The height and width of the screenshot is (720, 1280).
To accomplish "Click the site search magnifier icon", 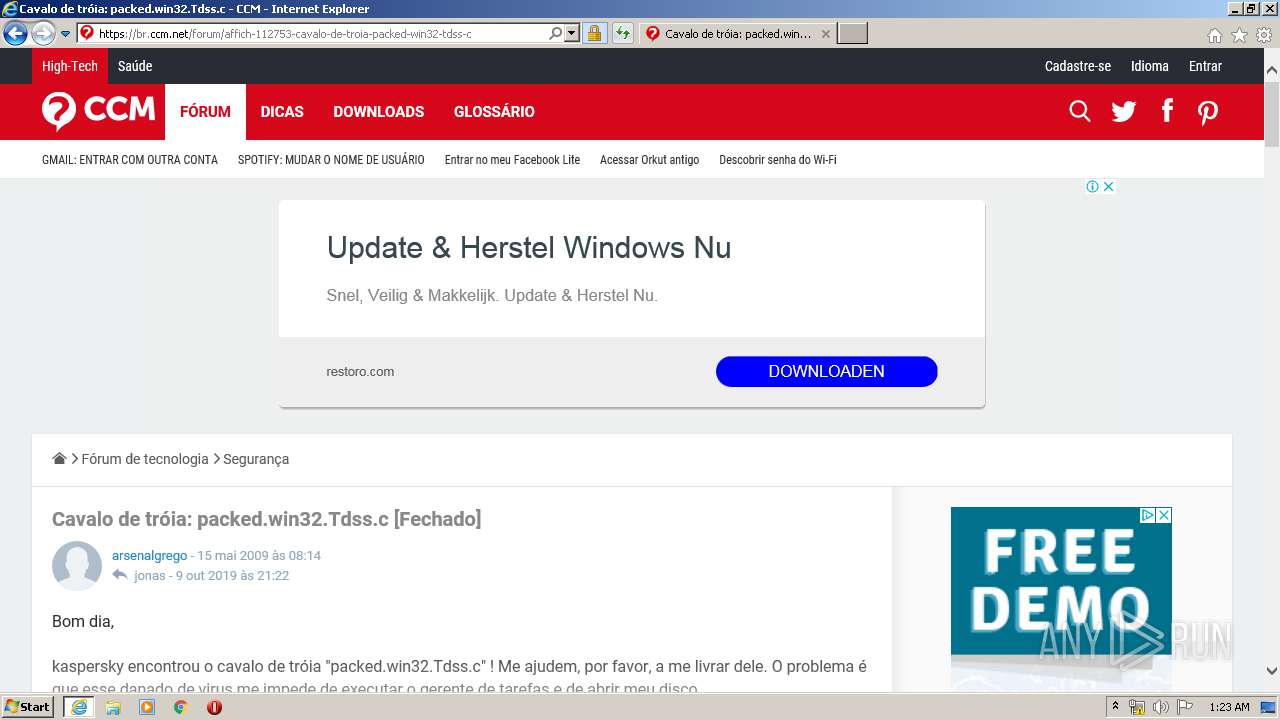I will pyautogui.click(x=1080, y=111).
